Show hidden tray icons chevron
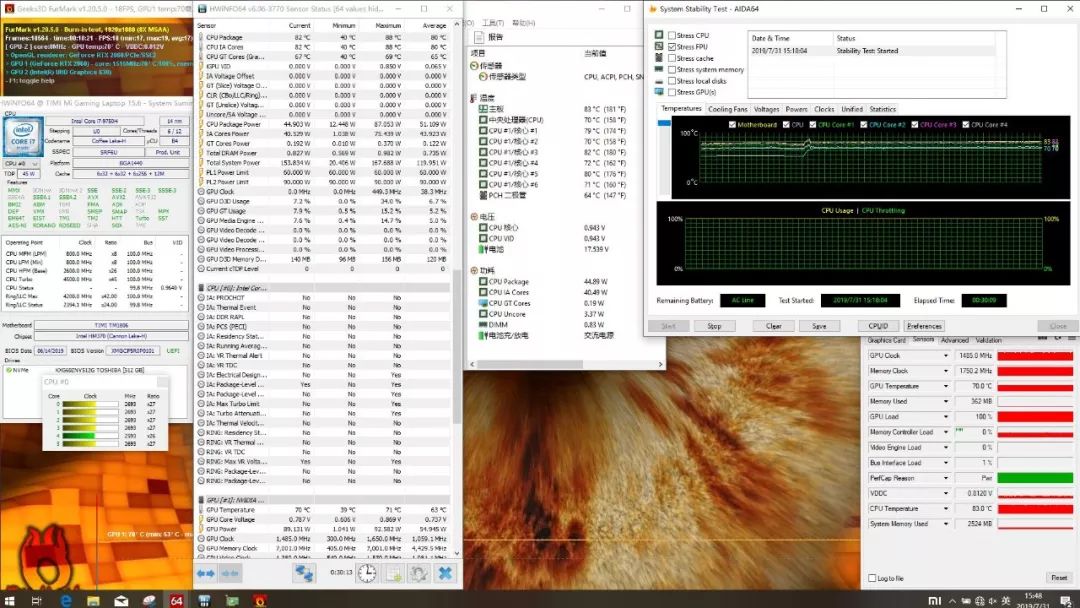 click(x=953, y=601)
